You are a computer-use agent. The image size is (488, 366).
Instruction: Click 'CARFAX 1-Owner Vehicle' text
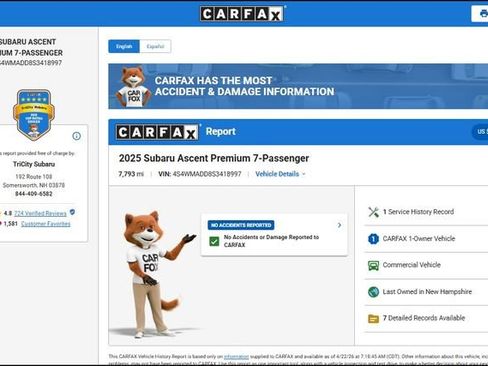(x=419, y=238)
